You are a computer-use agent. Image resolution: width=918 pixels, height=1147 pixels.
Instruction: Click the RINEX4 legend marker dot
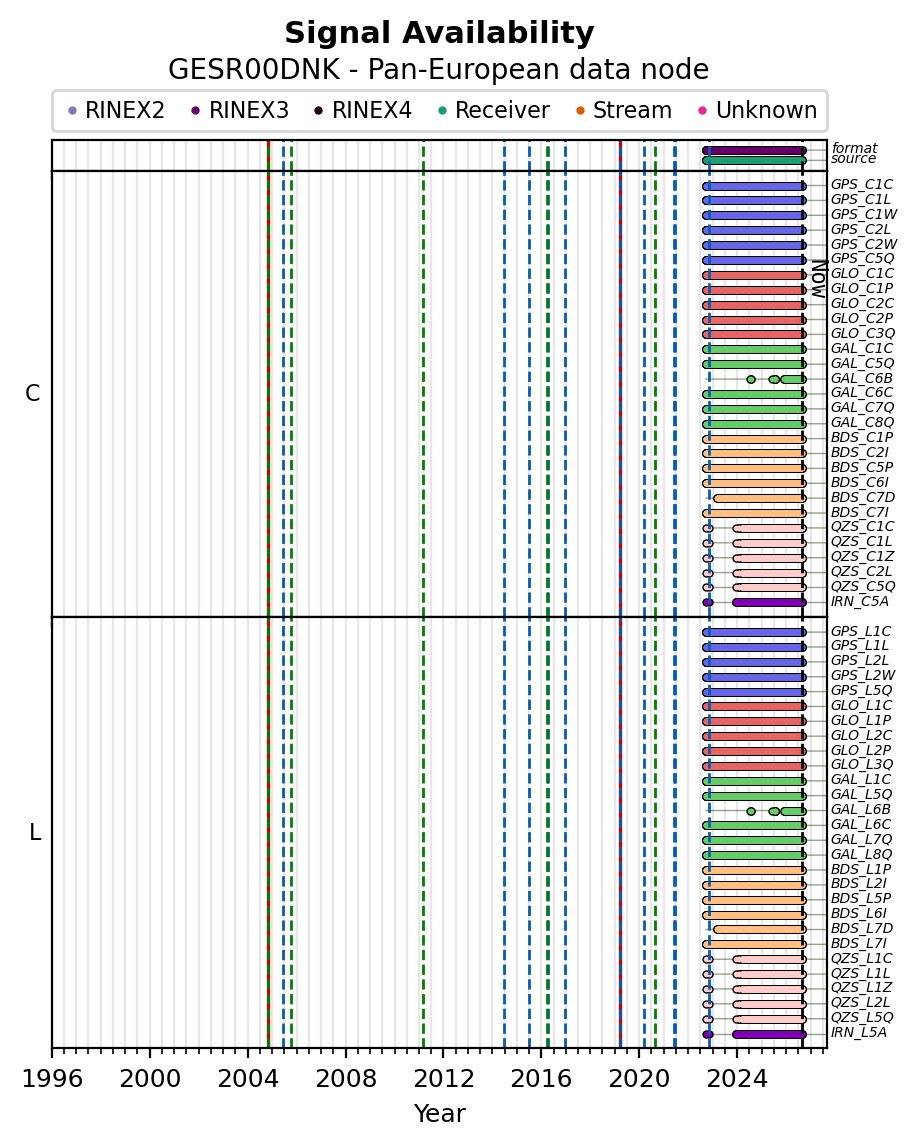tap(318, 111)
